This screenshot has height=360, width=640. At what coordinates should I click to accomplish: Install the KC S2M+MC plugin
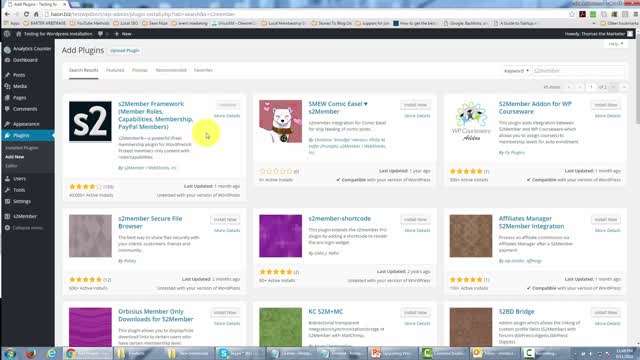(415, 313)
